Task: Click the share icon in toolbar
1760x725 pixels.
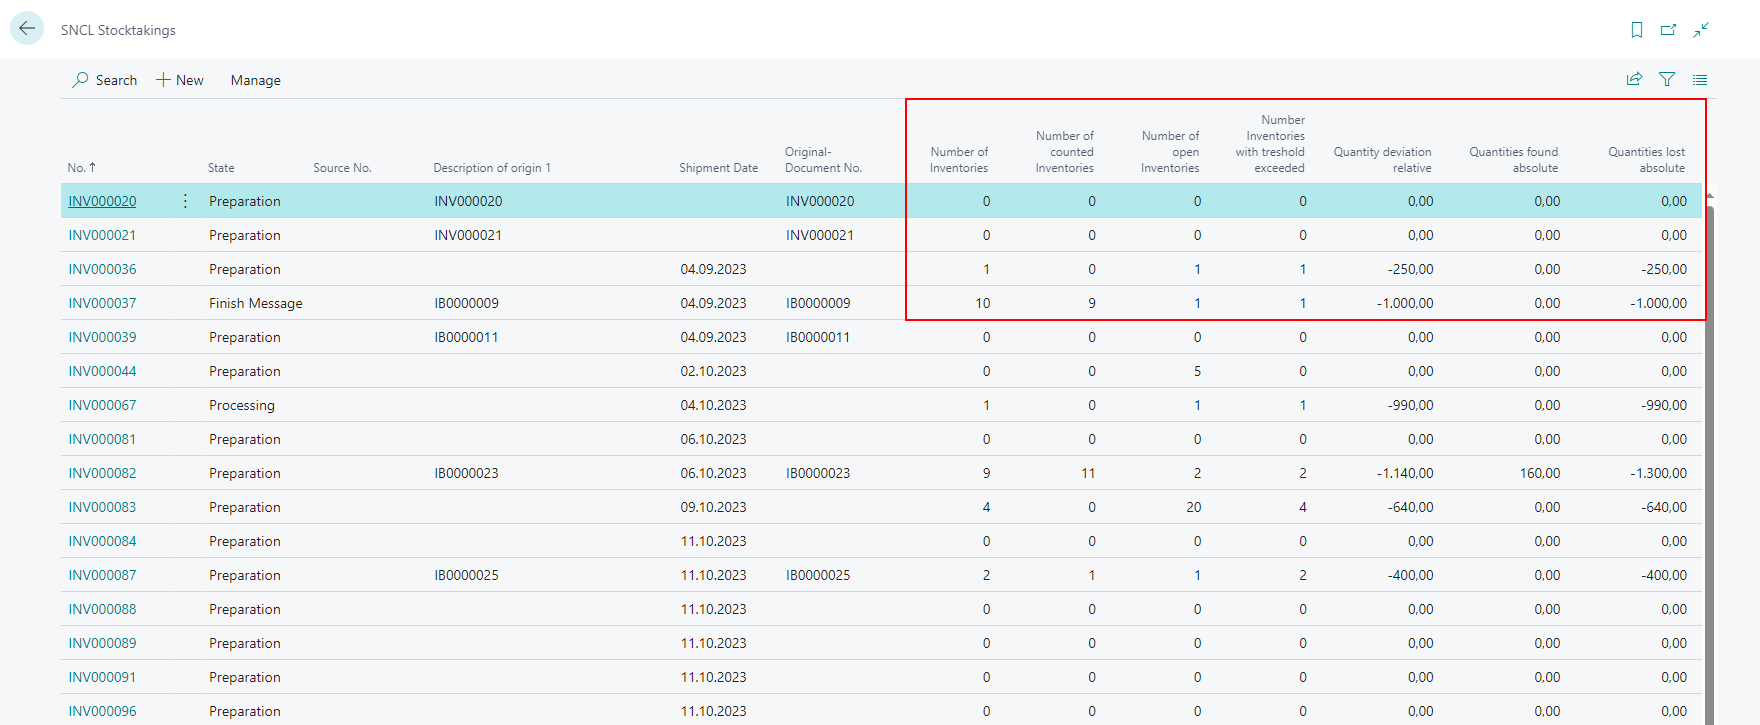Action: click(1634, 79)
